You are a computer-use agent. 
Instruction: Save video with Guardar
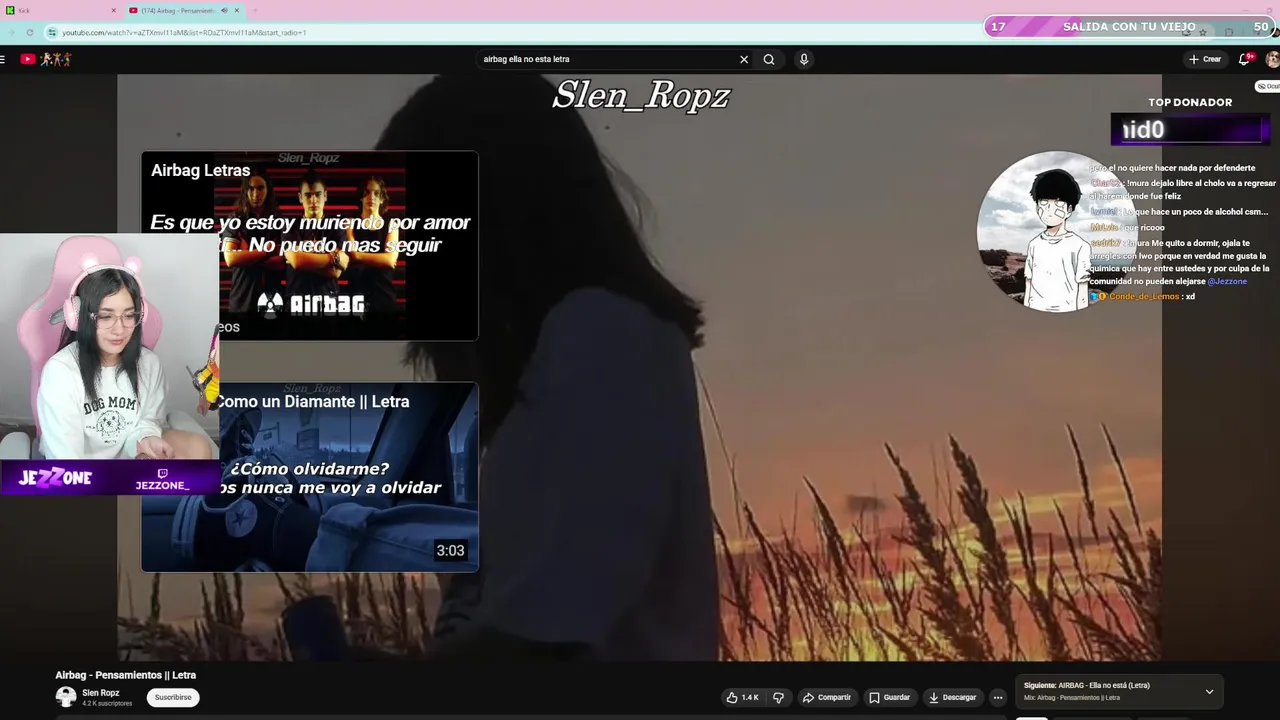[x=889, y=697]
